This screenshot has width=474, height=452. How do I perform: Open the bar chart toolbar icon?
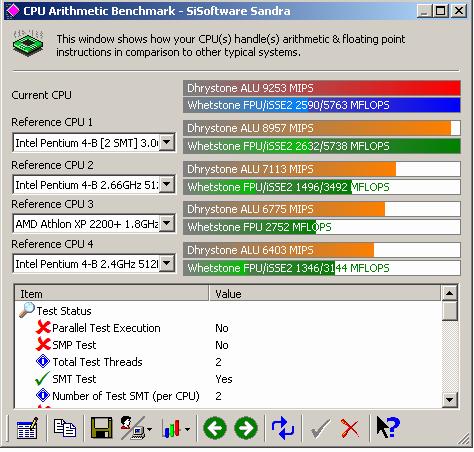pyautogui.click(x=172, y=428)
